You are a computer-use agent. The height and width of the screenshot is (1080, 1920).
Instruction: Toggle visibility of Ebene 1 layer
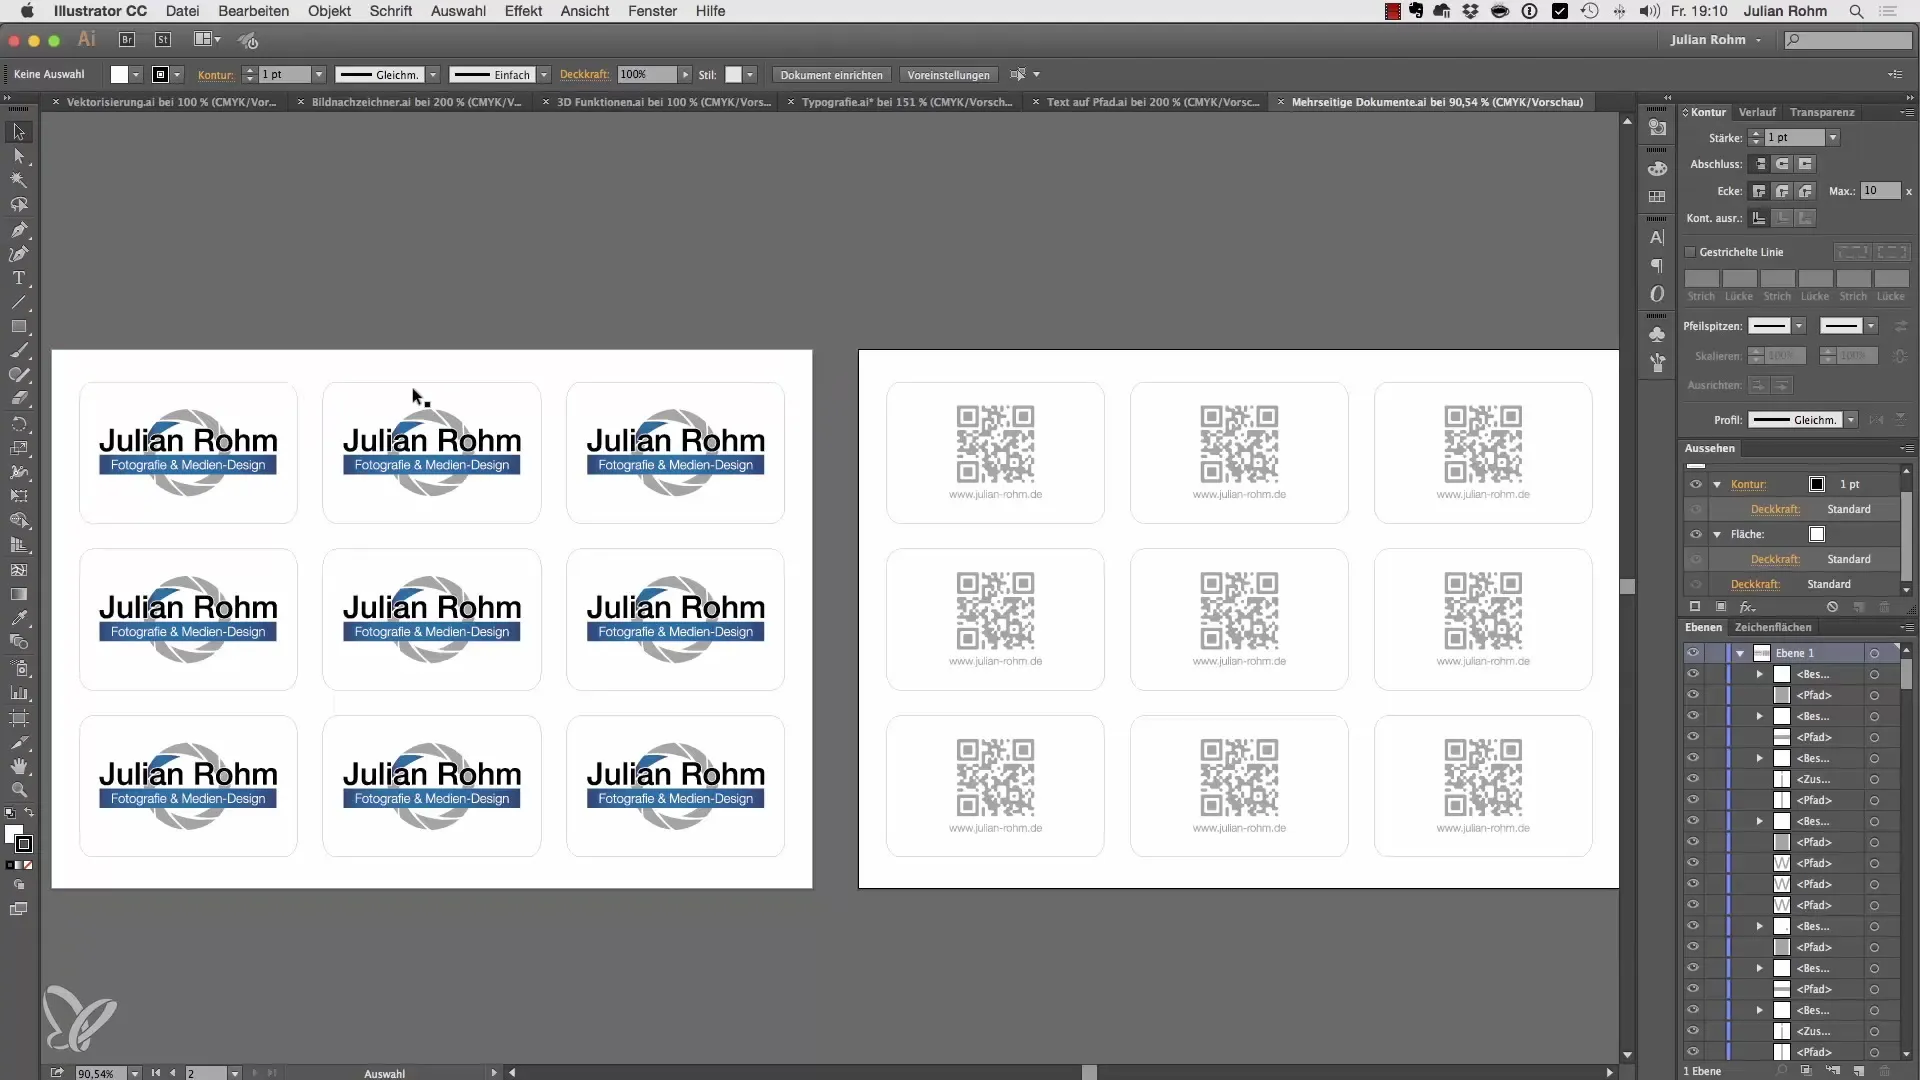point(1692,653)
